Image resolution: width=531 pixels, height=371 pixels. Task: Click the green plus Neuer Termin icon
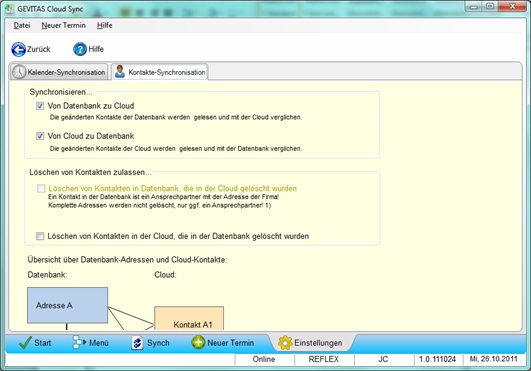pyautogui.click(x=198, y=343)
